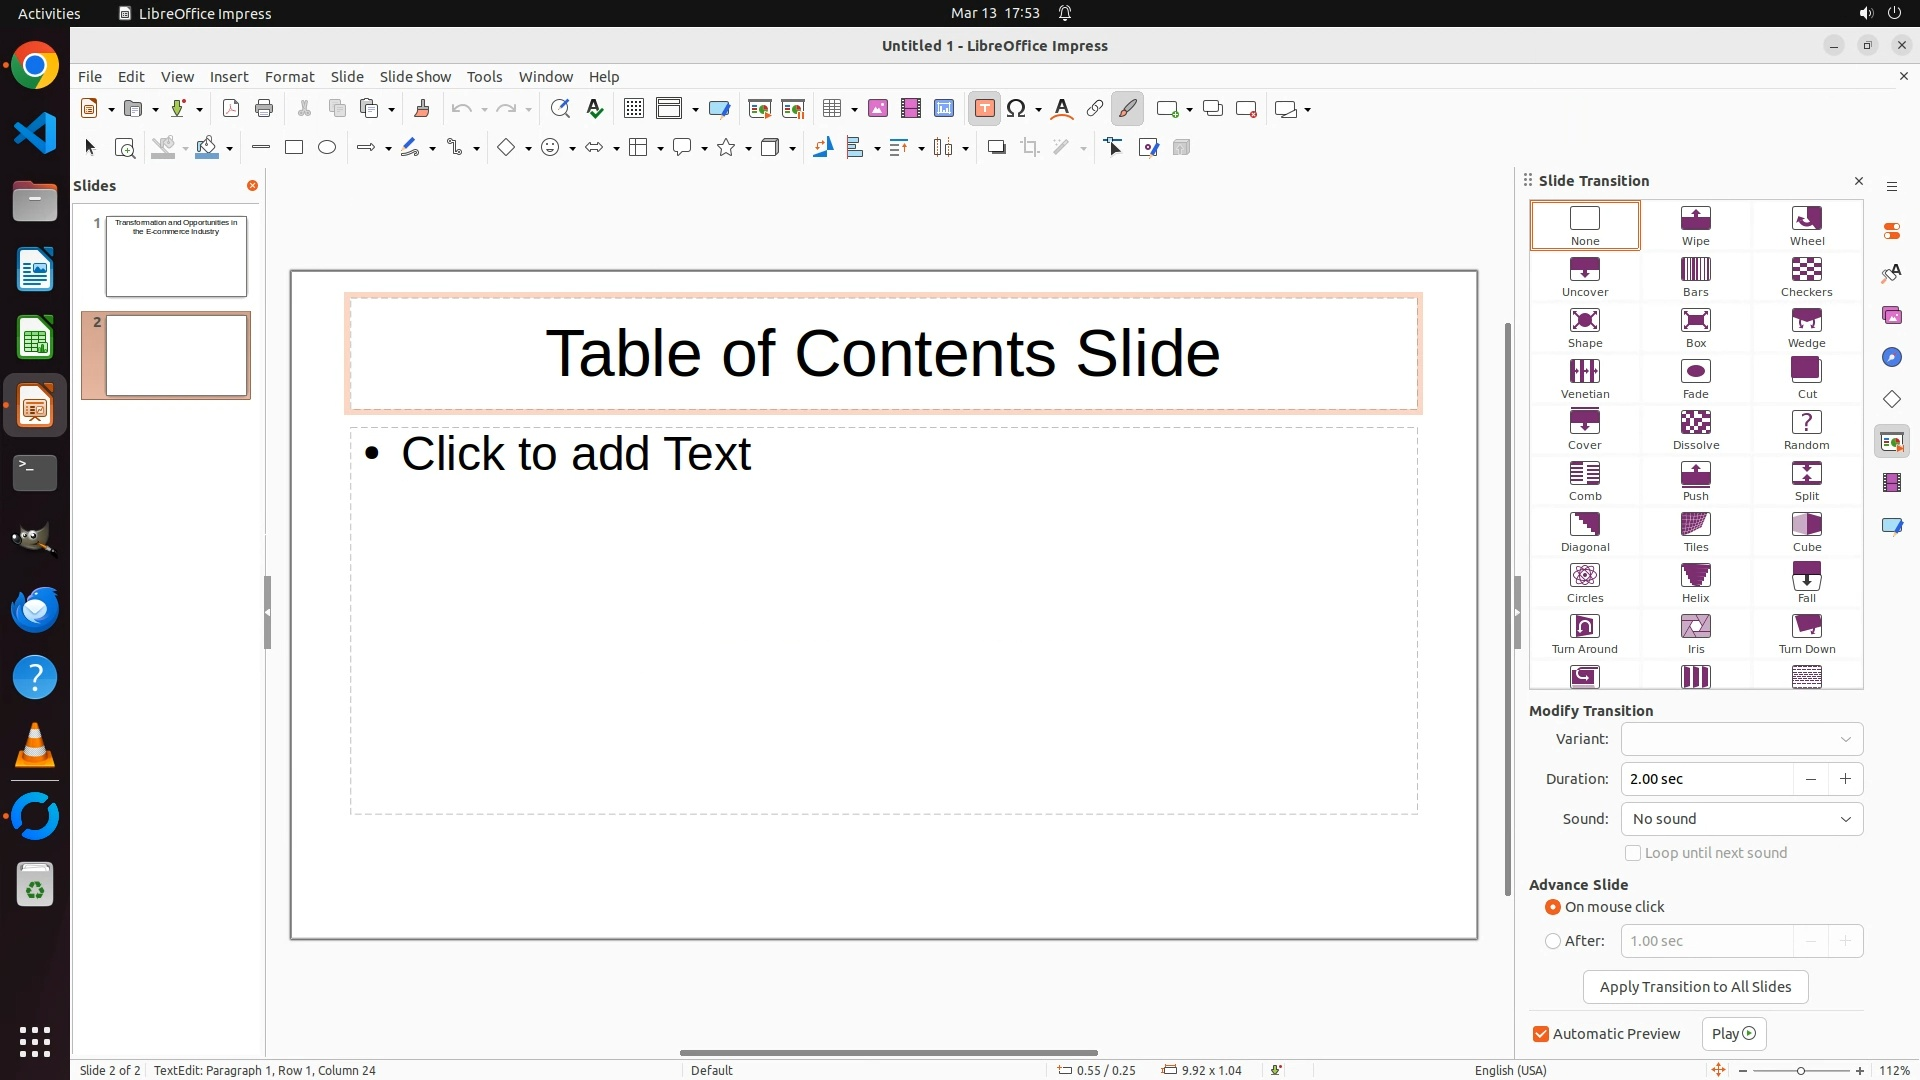1920x1080 pixels.
Task: Select the After advance-slide radio button
Action: click(x=1553, y=941)
